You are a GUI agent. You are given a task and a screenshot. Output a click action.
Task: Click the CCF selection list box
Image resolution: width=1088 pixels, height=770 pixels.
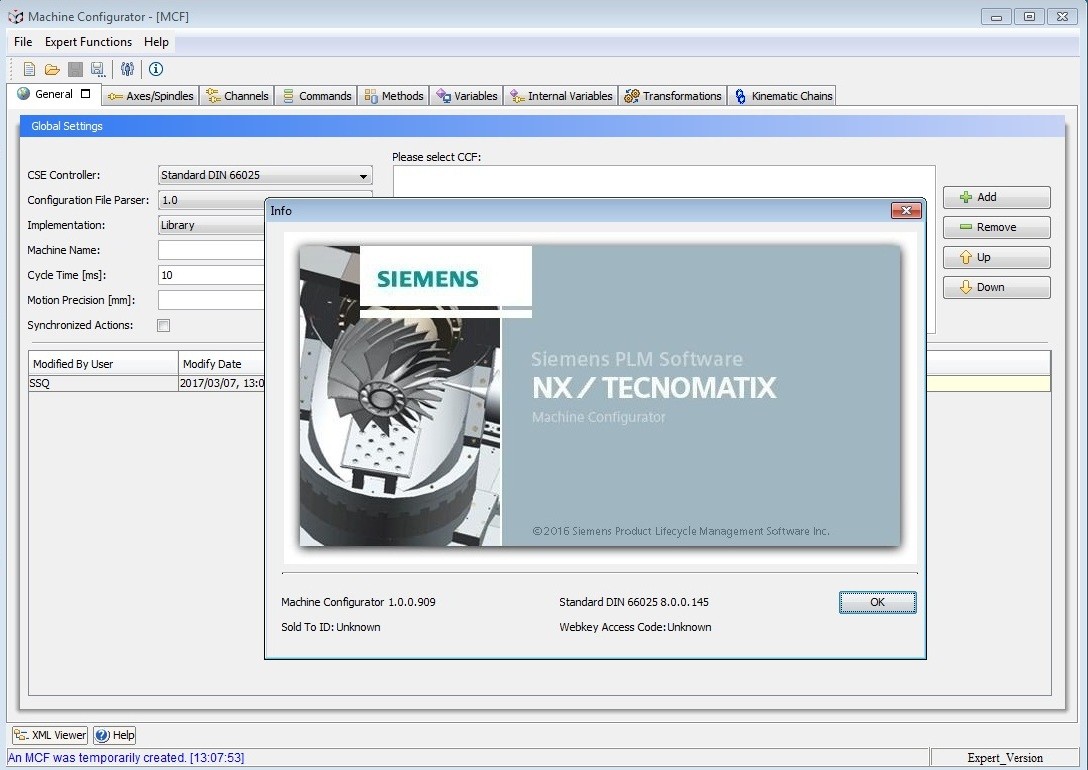(664, 182)
